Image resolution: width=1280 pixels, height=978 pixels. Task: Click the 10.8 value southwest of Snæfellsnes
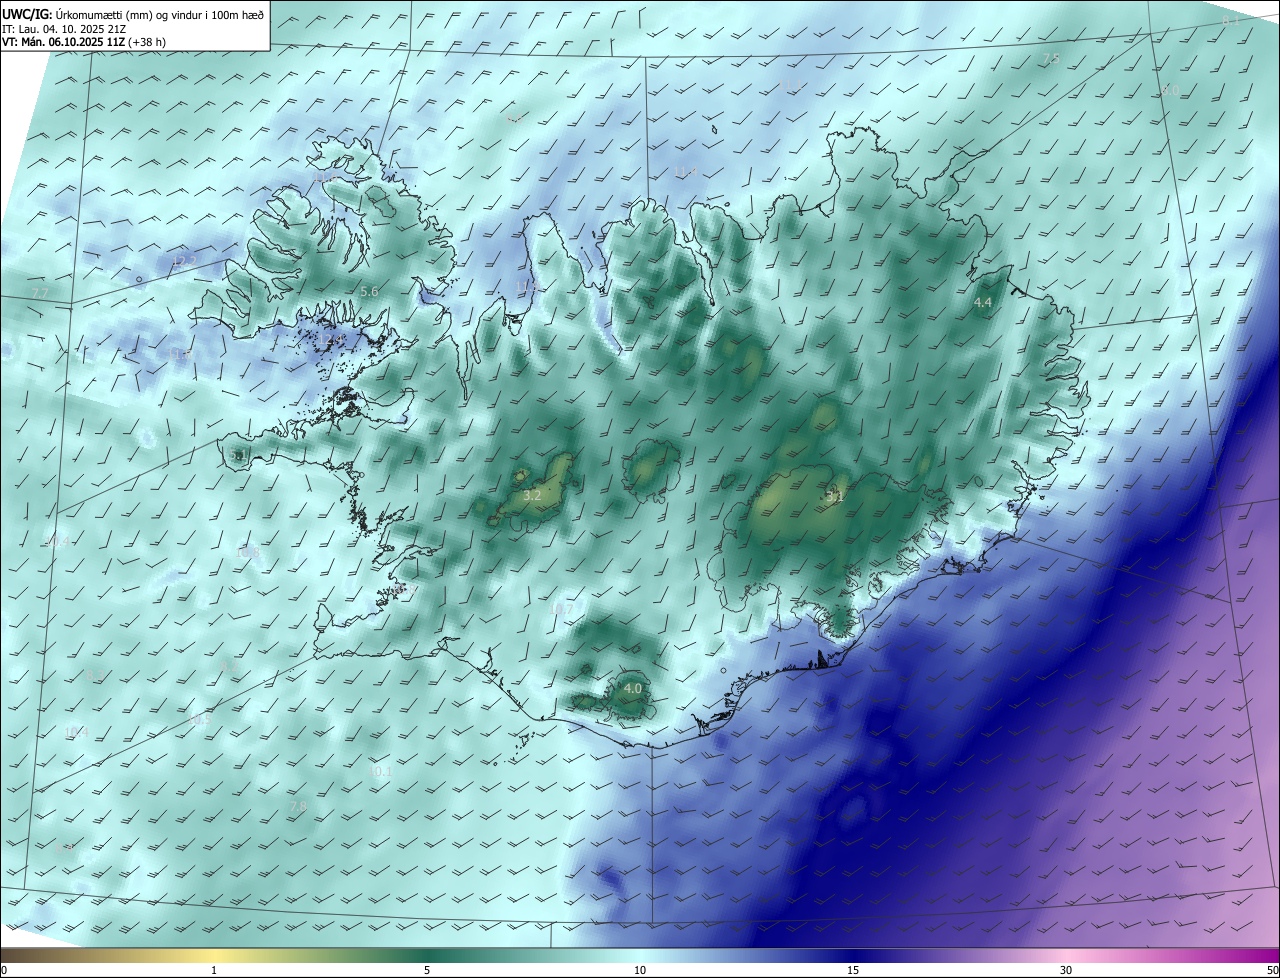(x=248, y=552)
